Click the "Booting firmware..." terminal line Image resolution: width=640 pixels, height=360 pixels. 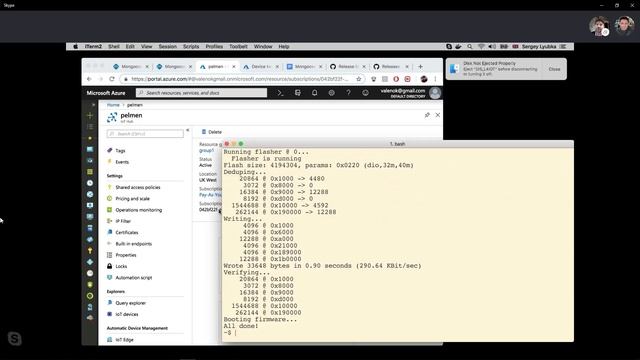coord(260,319)
